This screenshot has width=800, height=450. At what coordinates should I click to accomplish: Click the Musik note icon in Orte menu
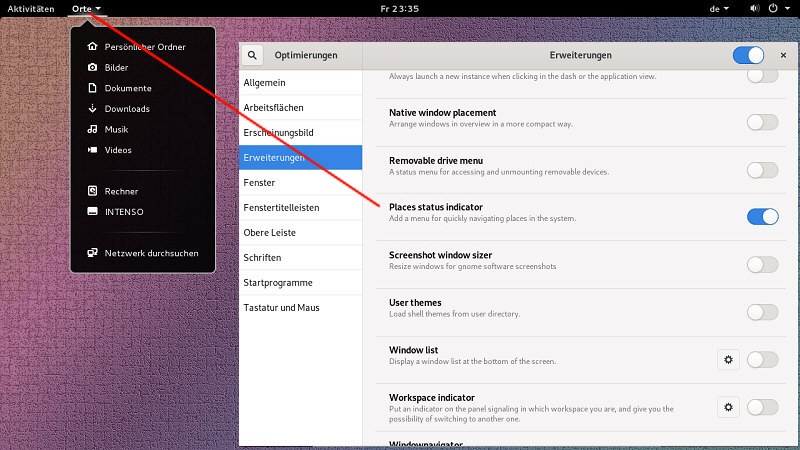[x=92, y=129]
